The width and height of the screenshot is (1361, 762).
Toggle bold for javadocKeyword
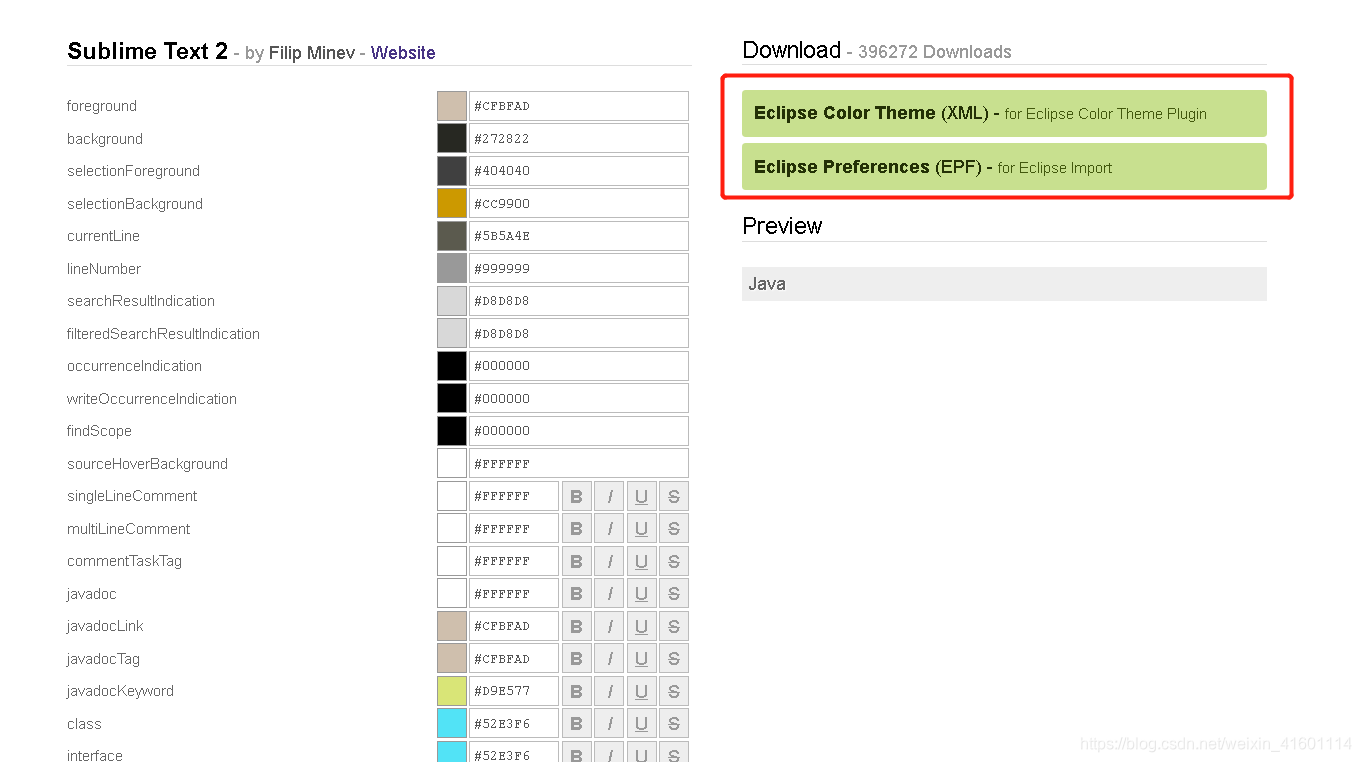click(576, 691)
